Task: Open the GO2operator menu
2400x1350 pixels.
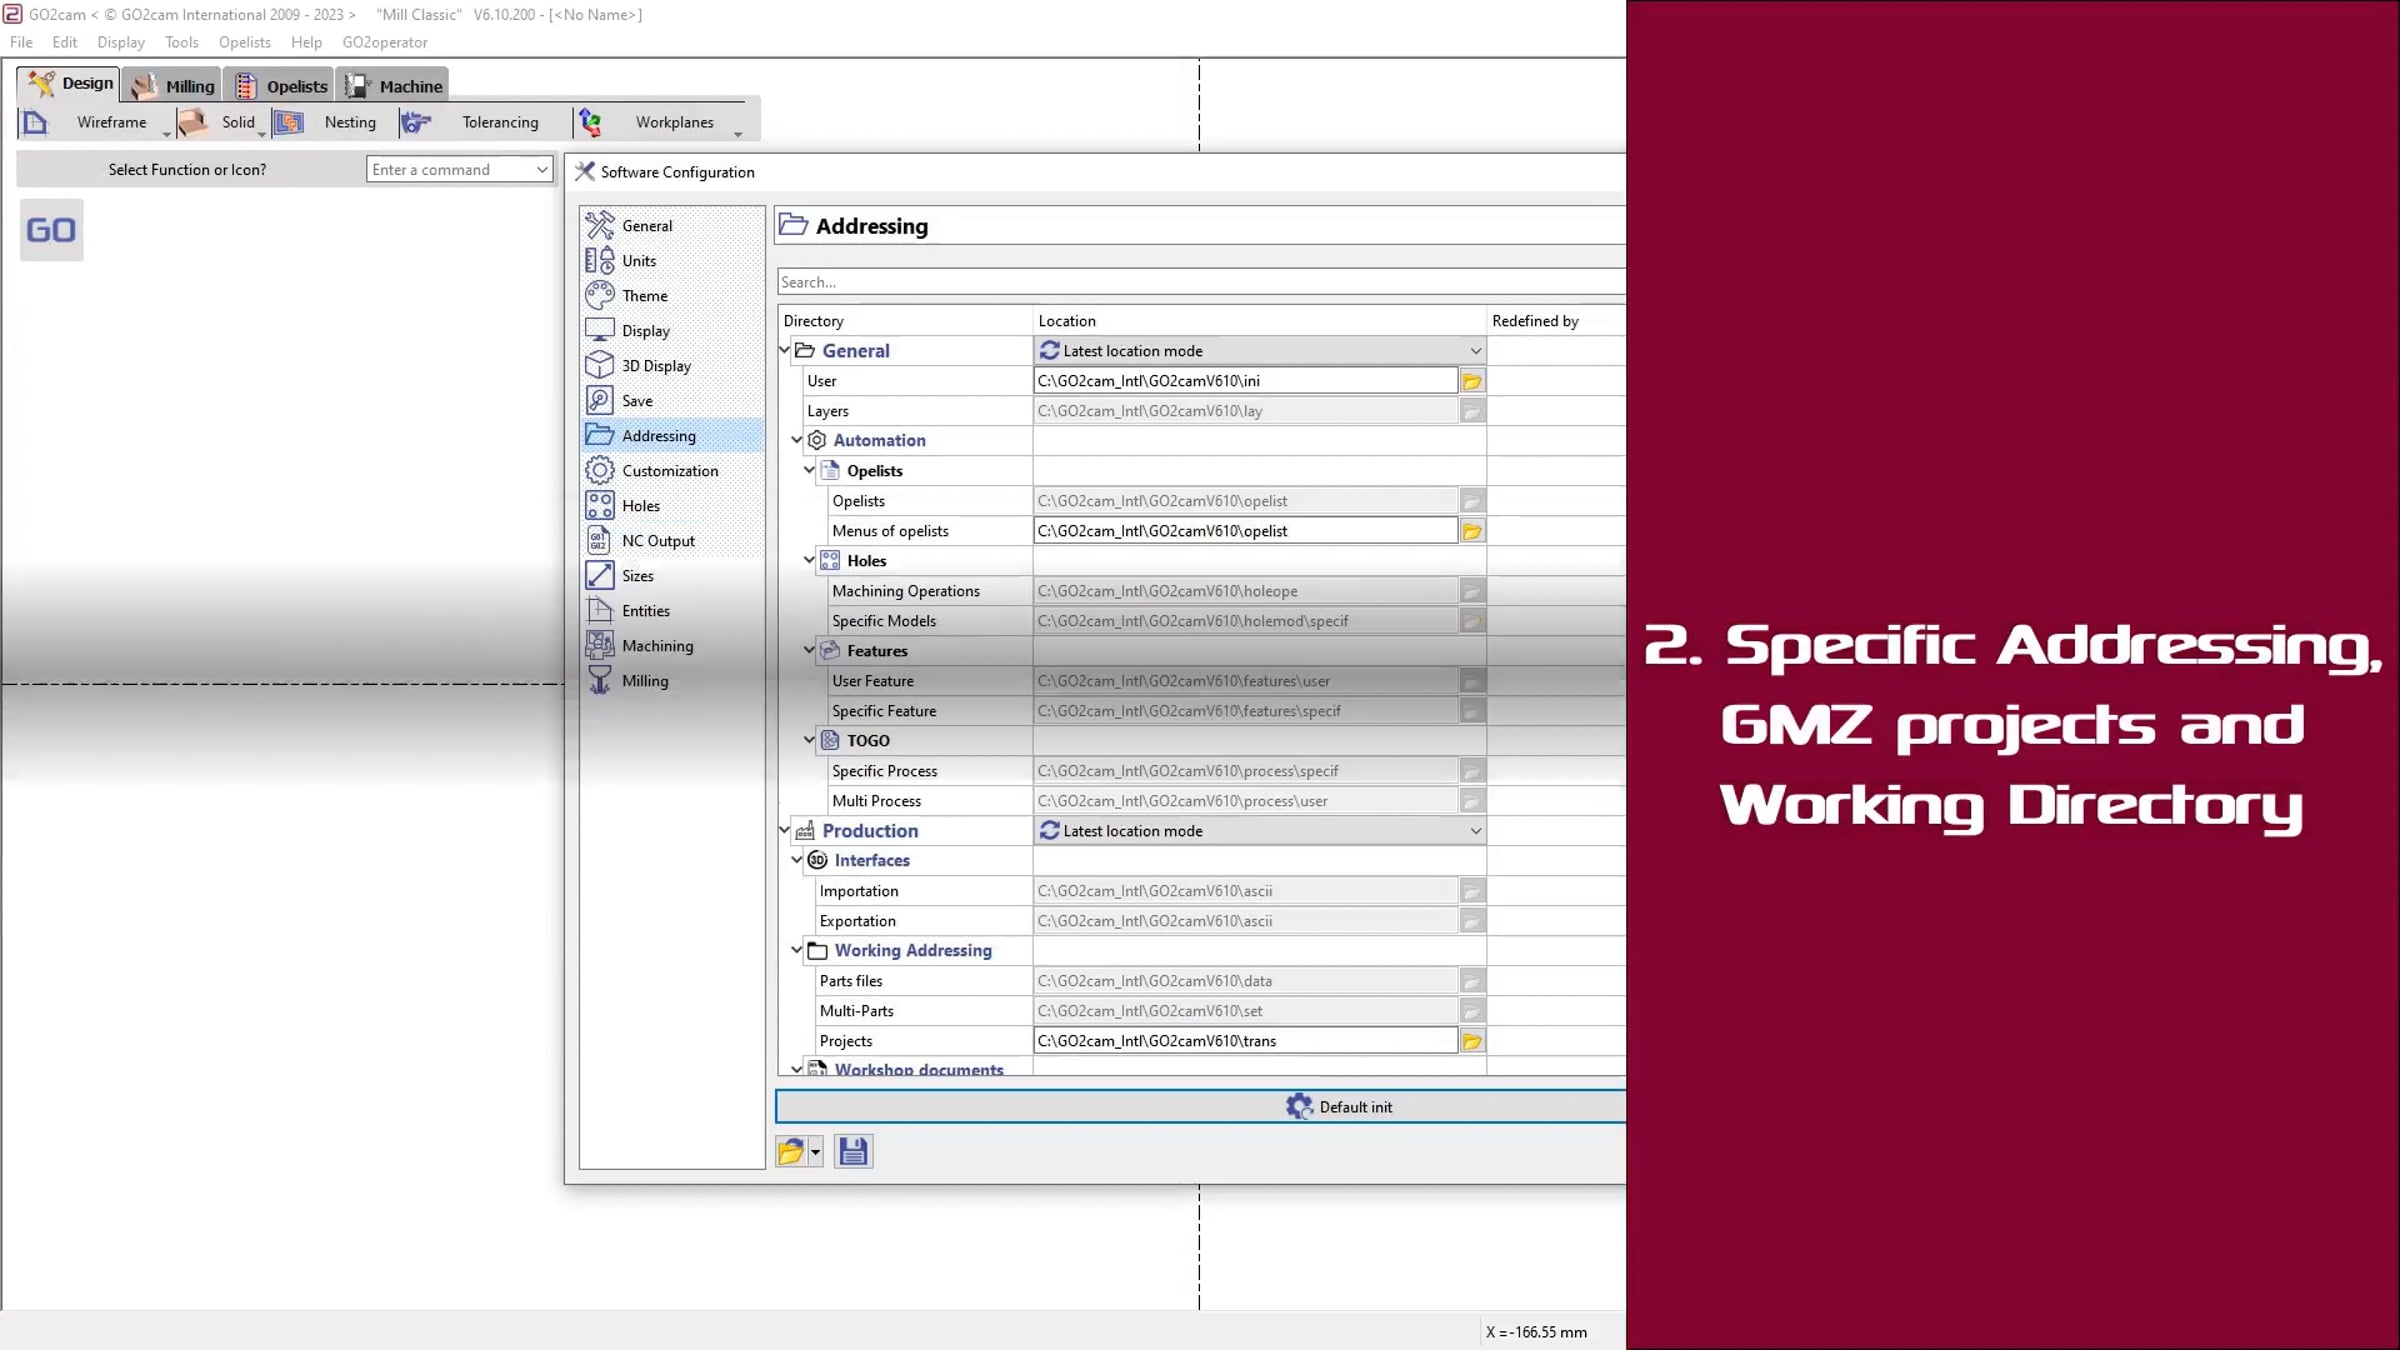Action: tap(385, 42)
